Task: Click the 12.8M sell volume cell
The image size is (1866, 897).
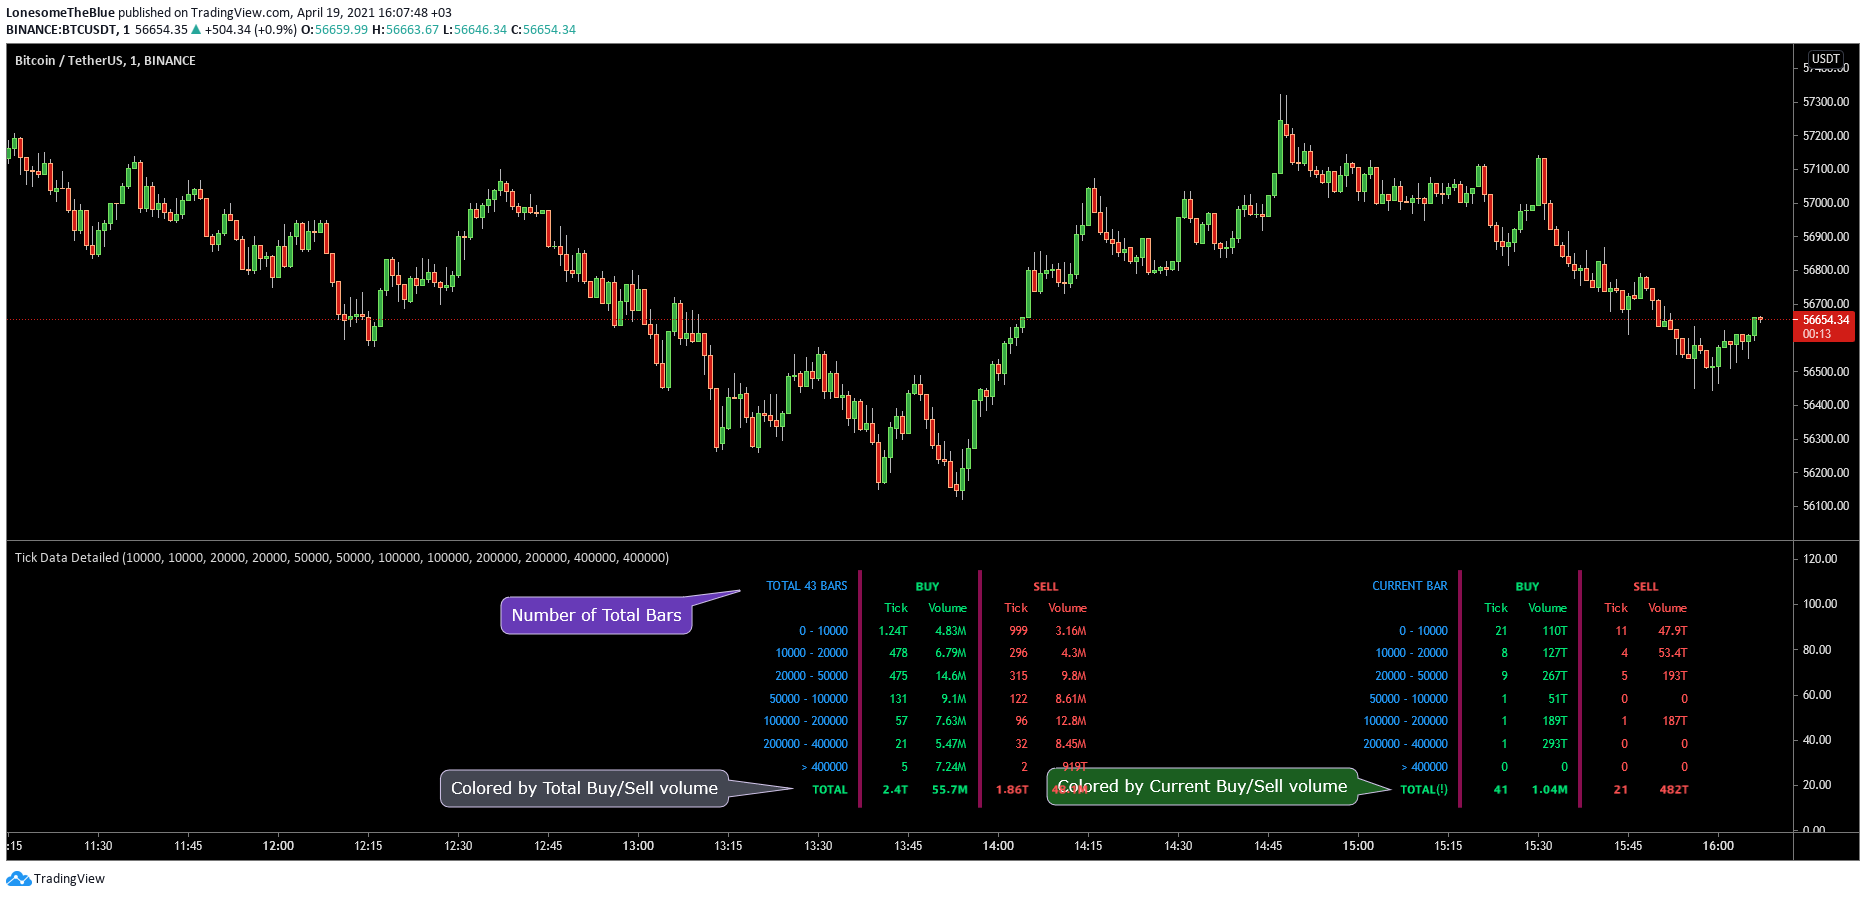Action: pos(1070,721)
